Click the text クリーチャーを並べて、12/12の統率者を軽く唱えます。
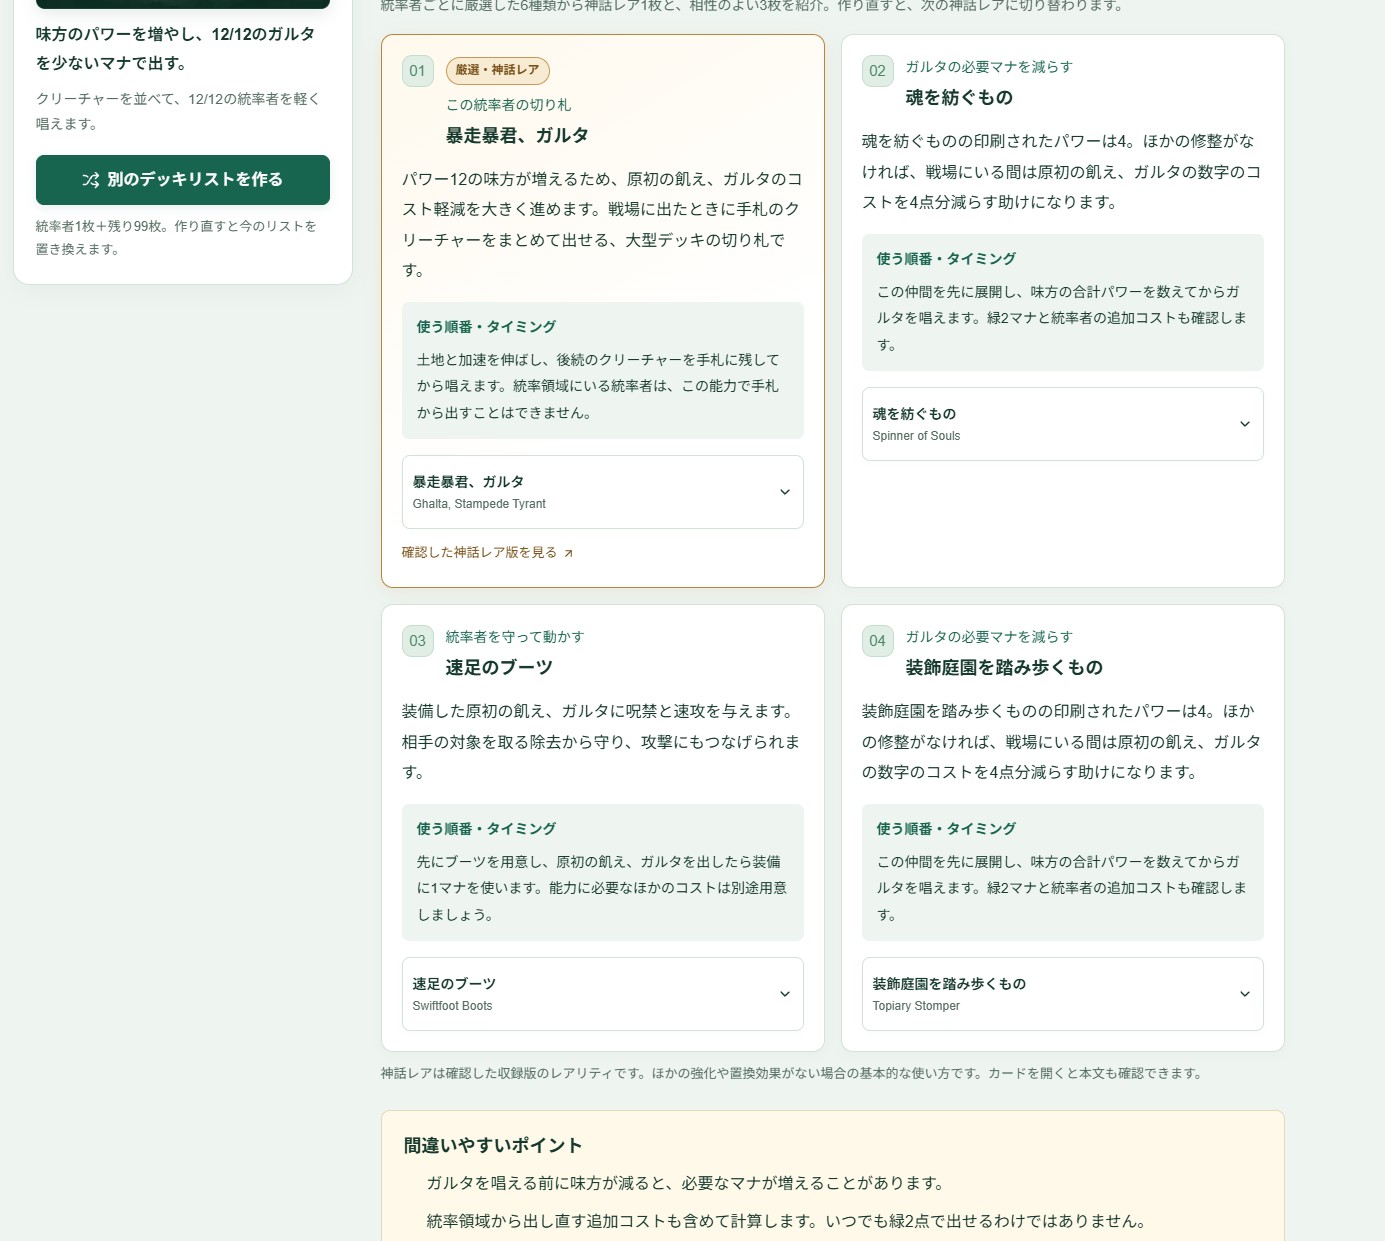 178,111
